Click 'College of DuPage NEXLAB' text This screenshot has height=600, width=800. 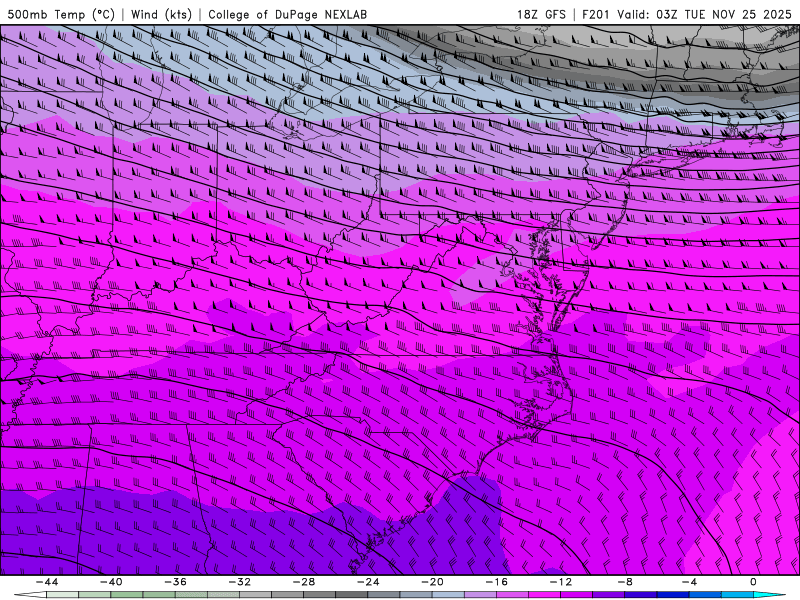coord(287,14)
